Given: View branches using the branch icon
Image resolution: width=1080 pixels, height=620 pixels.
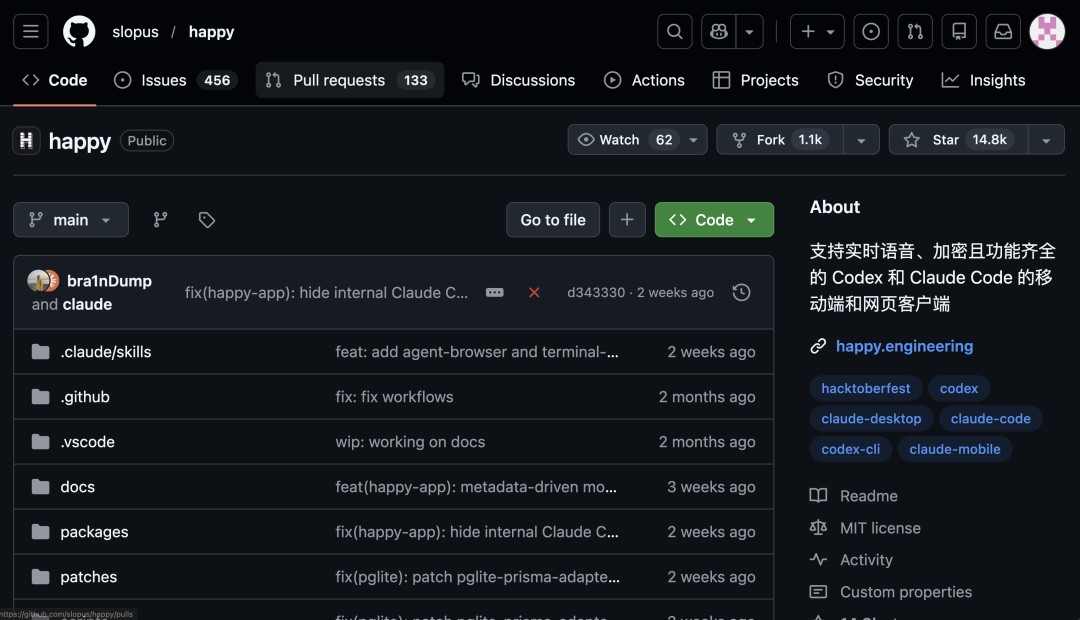Looking at the screenshot, I should (160, 220).
